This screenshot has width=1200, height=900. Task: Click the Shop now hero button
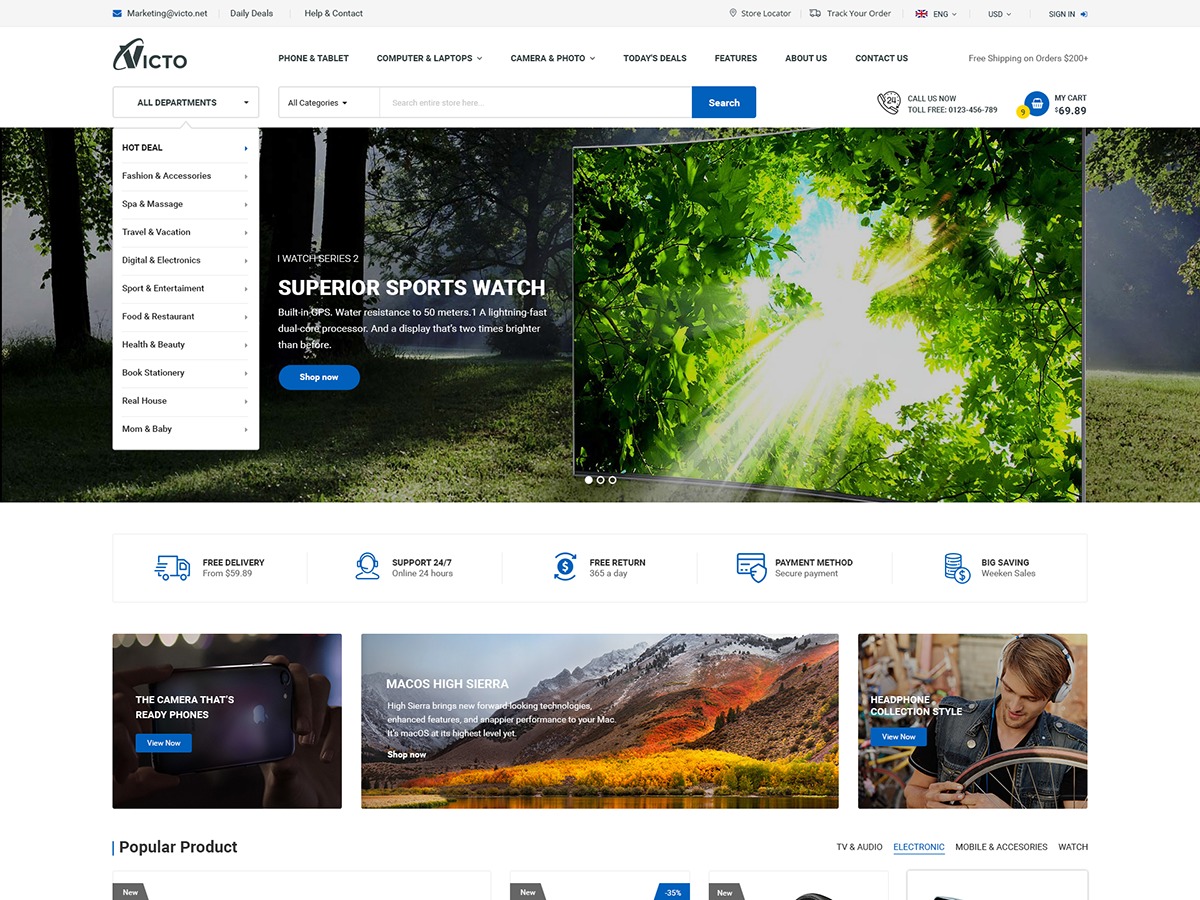319,377
